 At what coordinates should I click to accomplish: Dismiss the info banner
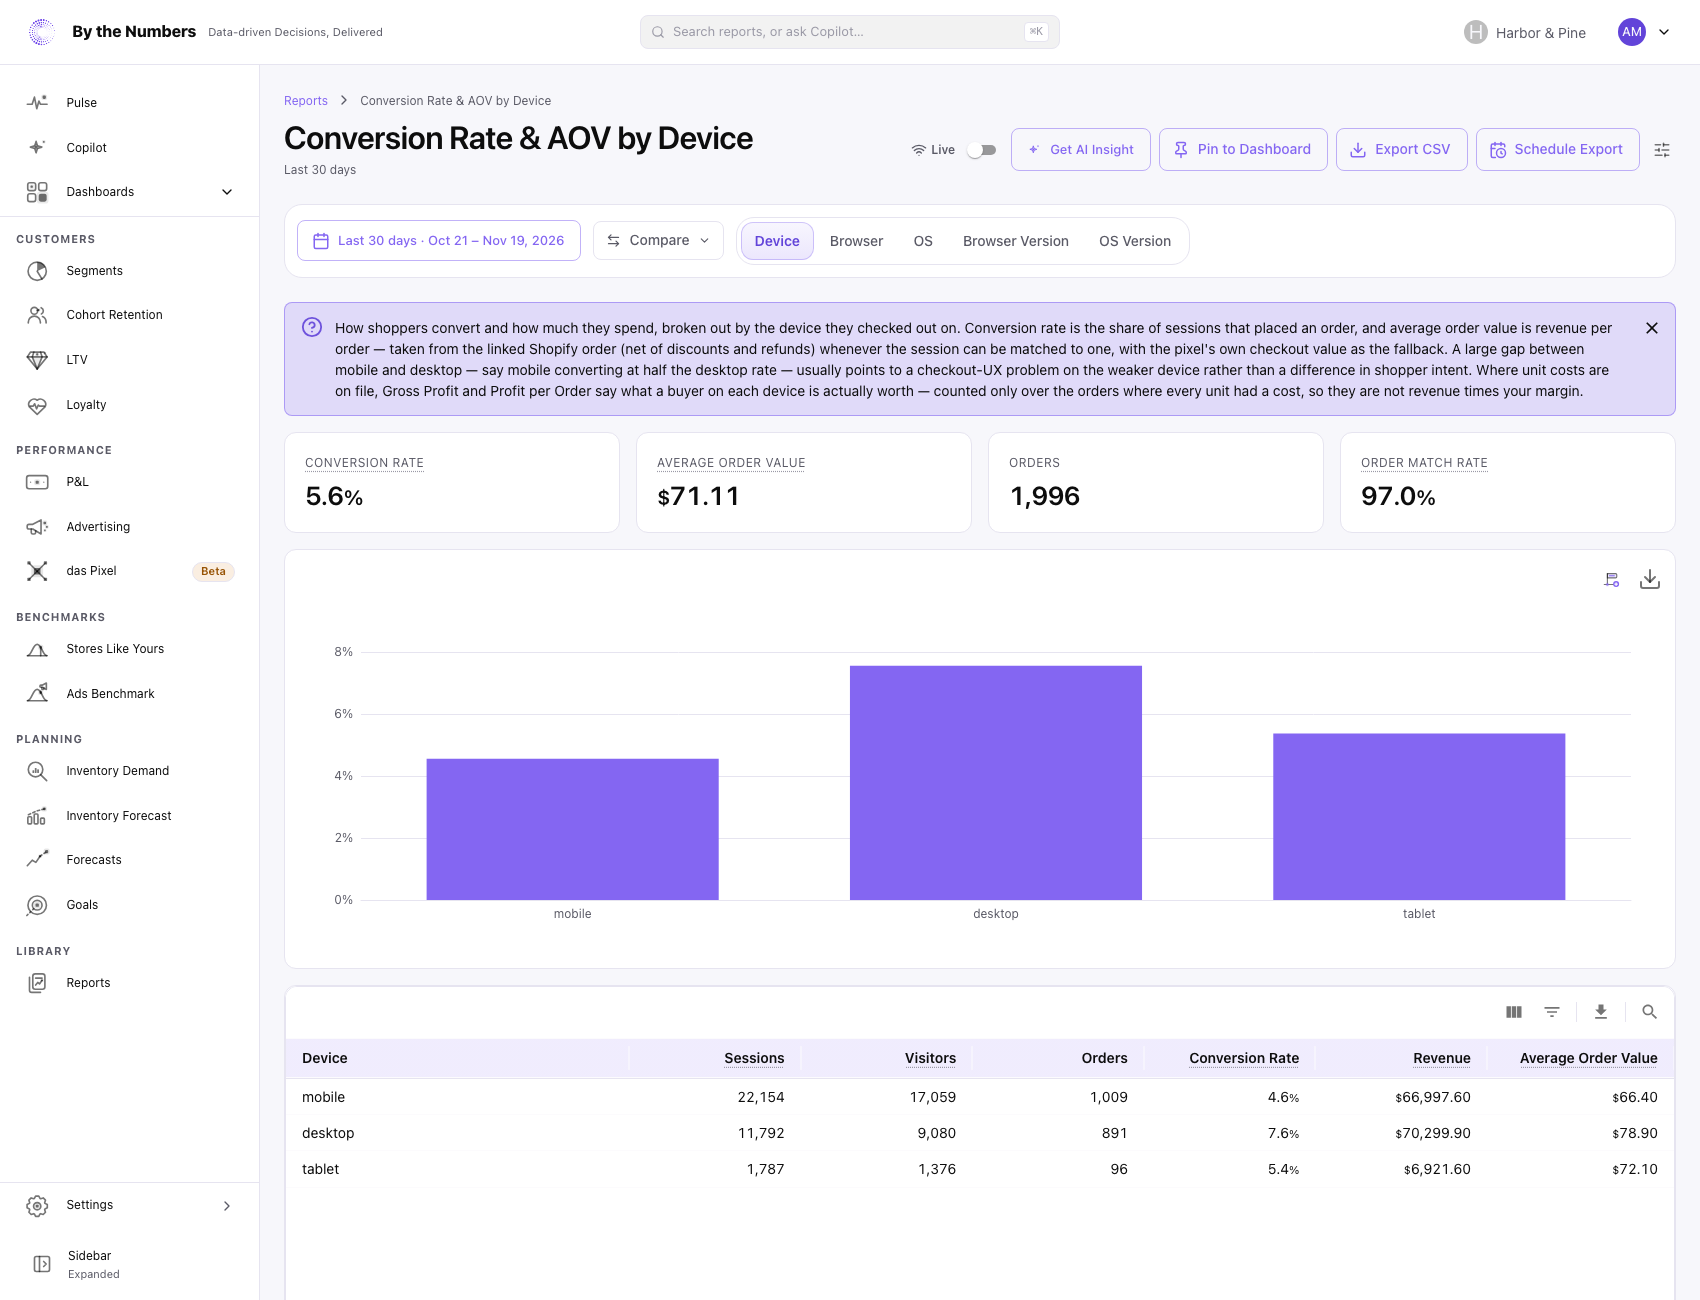pyautogui.click(x=1652, y=328)
